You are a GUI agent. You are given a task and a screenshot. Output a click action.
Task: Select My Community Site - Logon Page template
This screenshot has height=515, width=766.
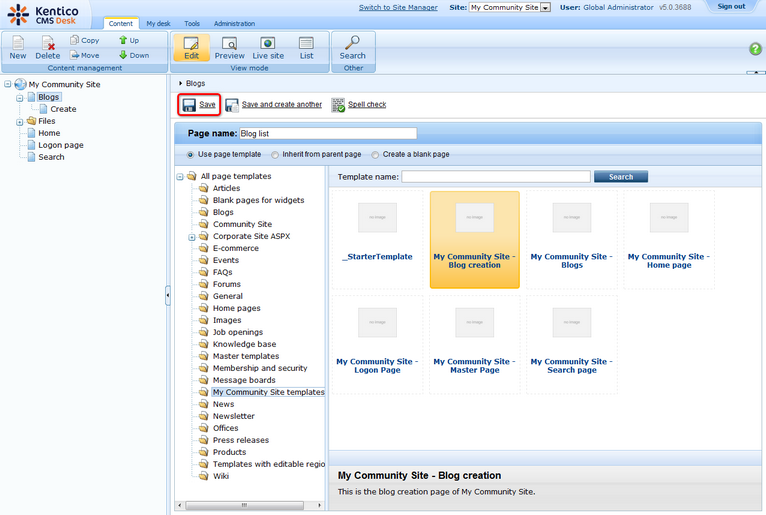click(x=377, y=344)
